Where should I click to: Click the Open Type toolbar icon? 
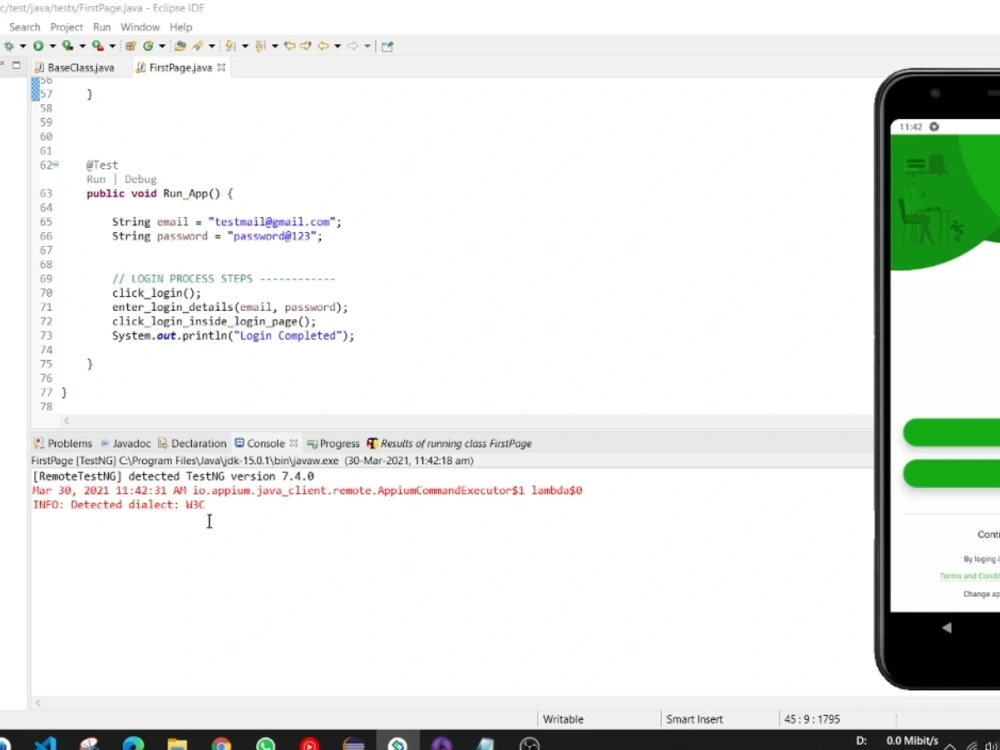180,46
